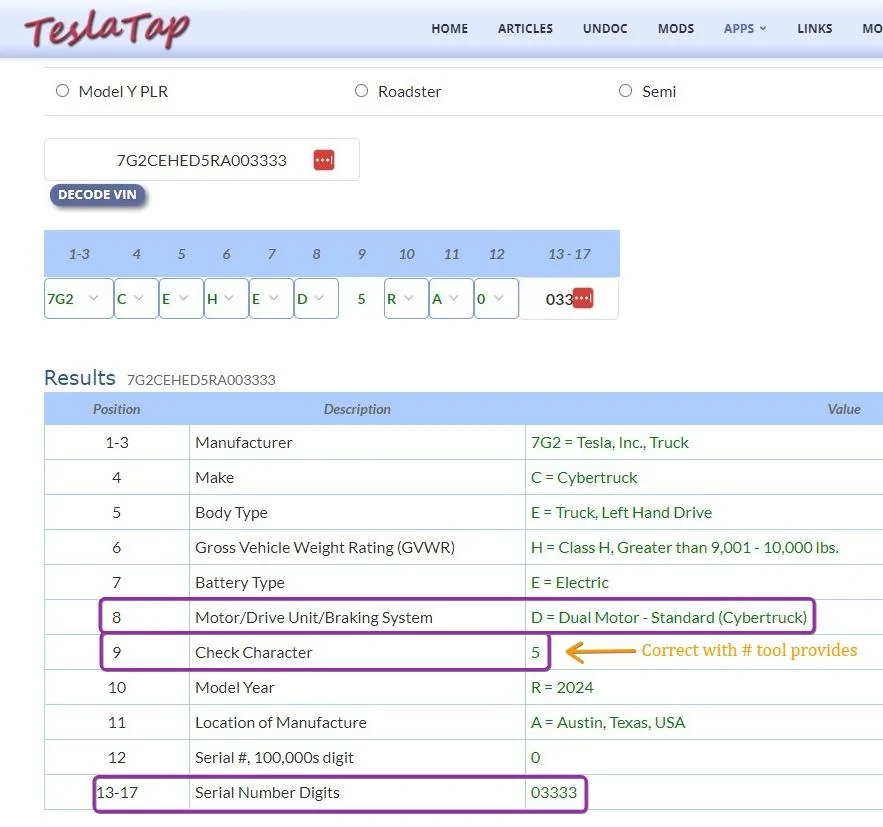Click red password-manager icon in VIN field
This screenshot has width=883, height=827.
[324, 160]
